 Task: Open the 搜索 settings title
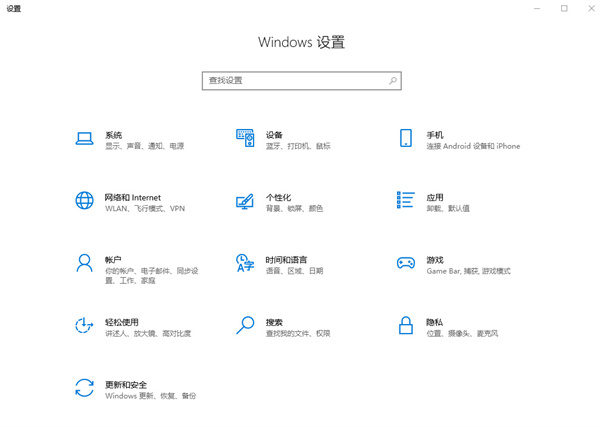[274, 322]
